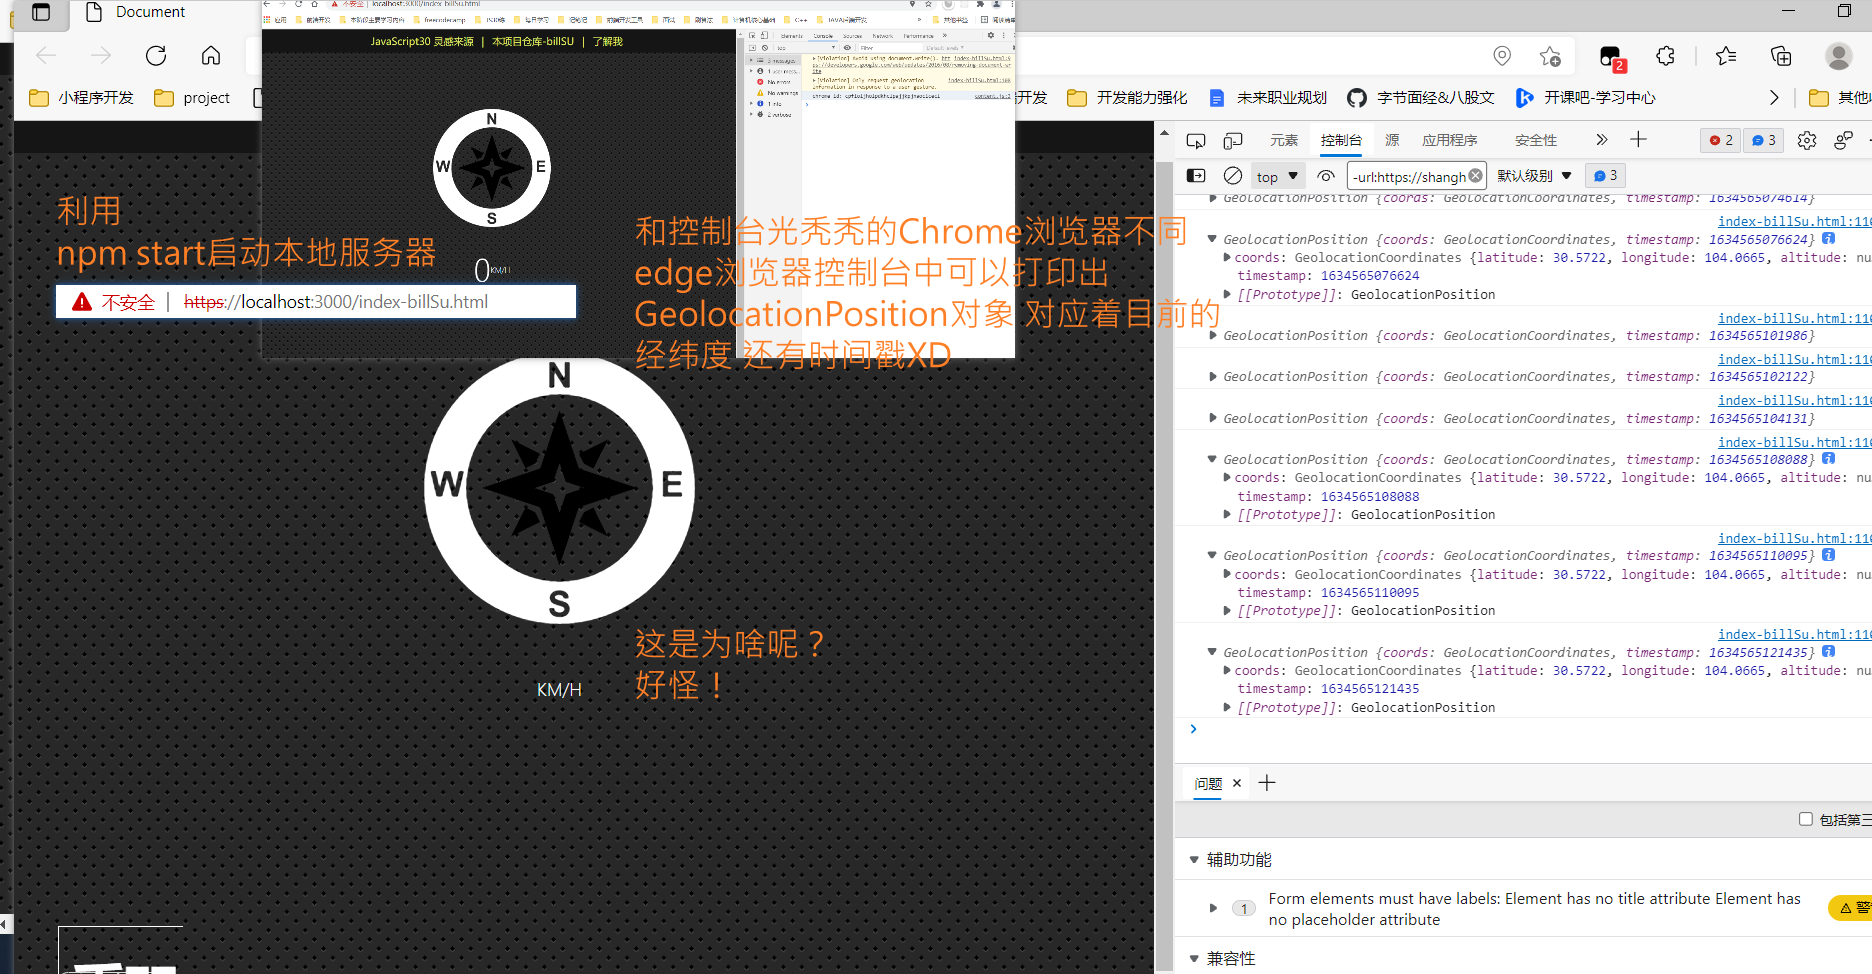This screenshot has width=1872, height=974.
Task: Open the 默认级别 log level dropdown
Action: (x=1534, y=176)
